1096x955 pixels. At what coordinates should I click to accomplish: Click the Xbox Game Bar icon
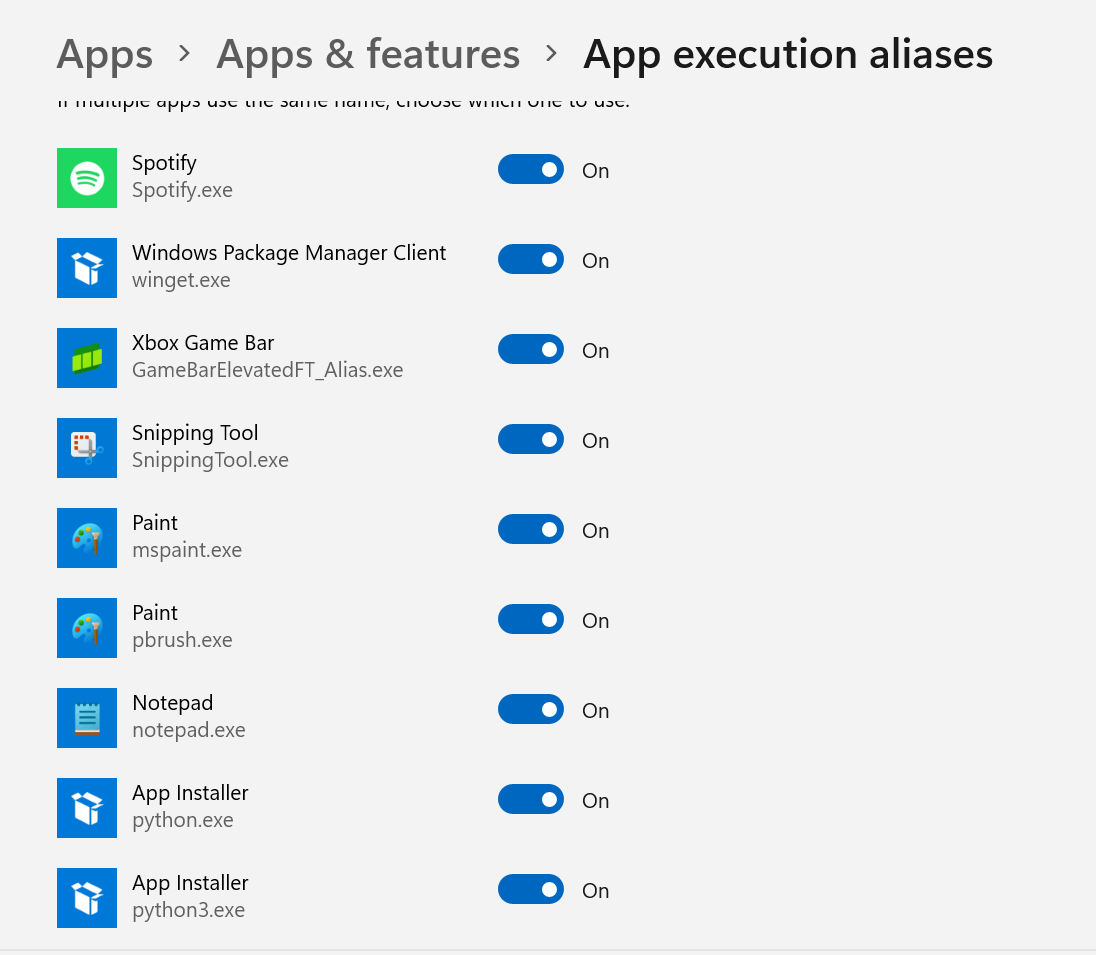(87, 358)
